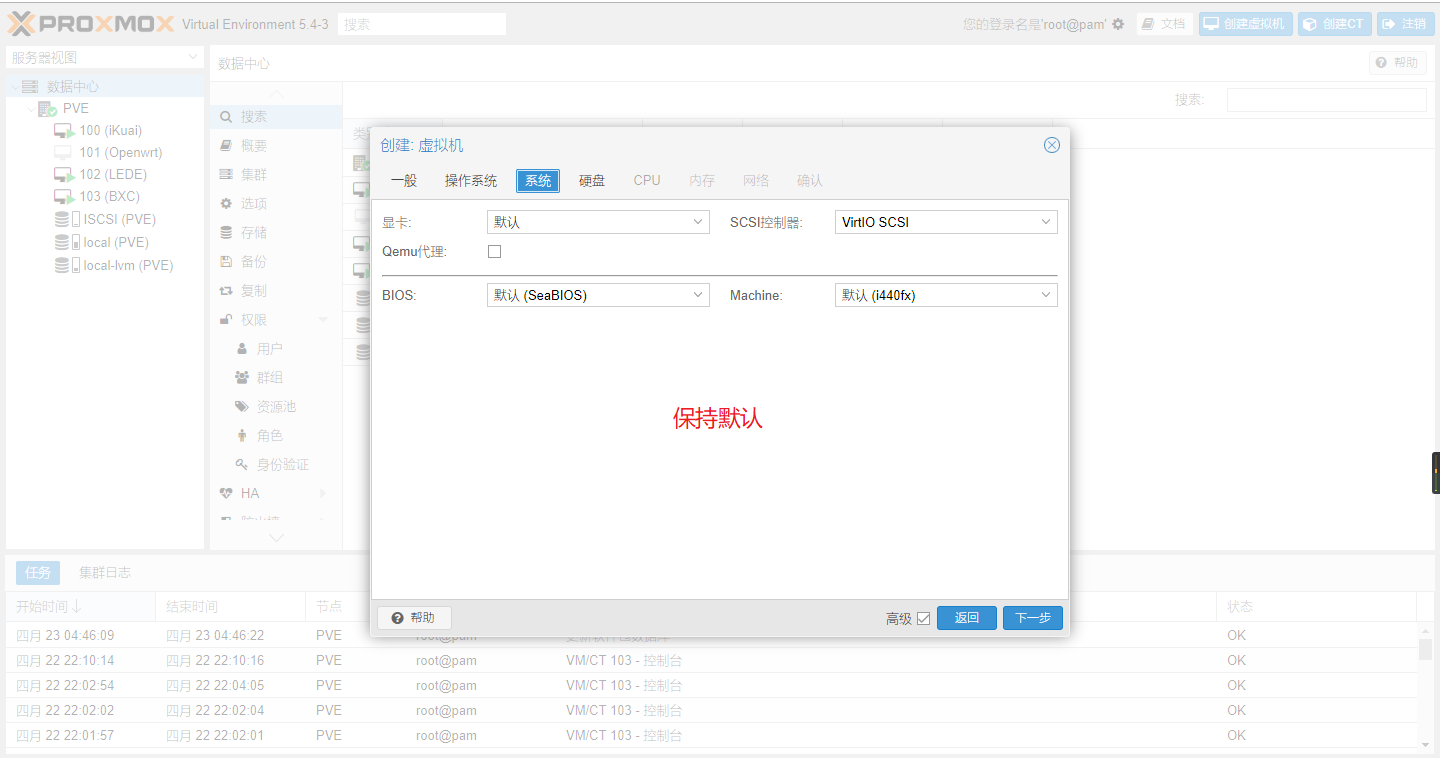Click the 状态 column header
The height and width of the screenshot is (758, 1440).
click(1317, 607)
